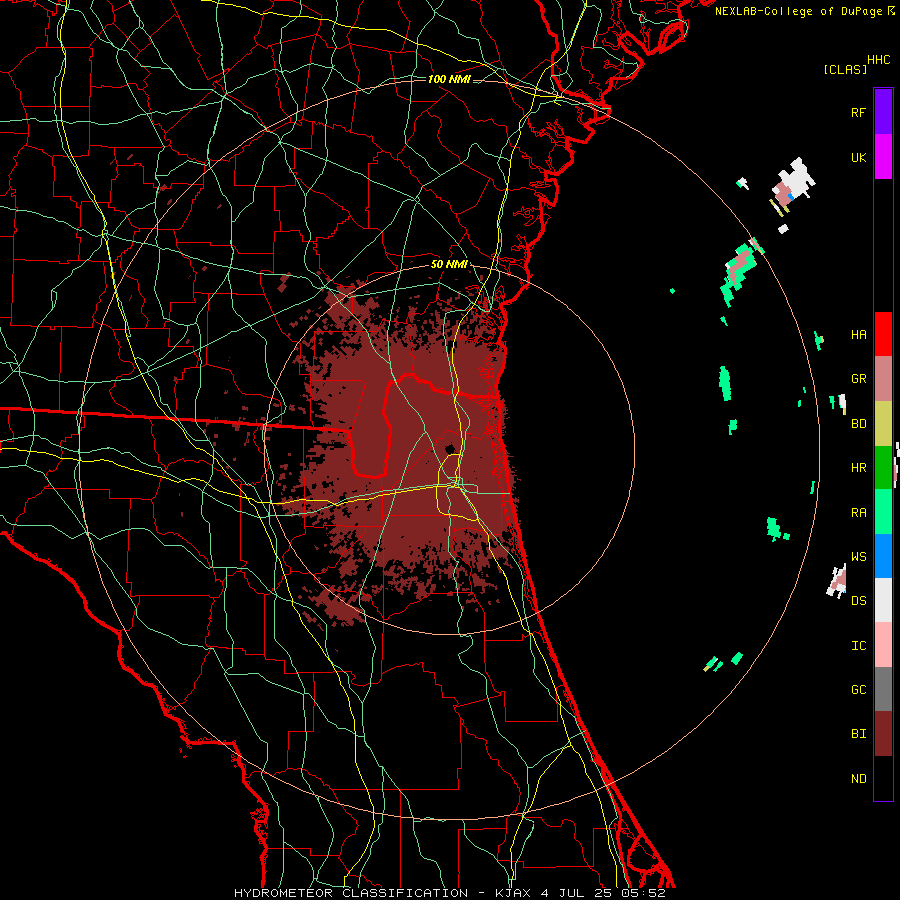This screenshot has width=900, height=900.
Task: Click the BI dark red legend swatch
Action: 883,734
